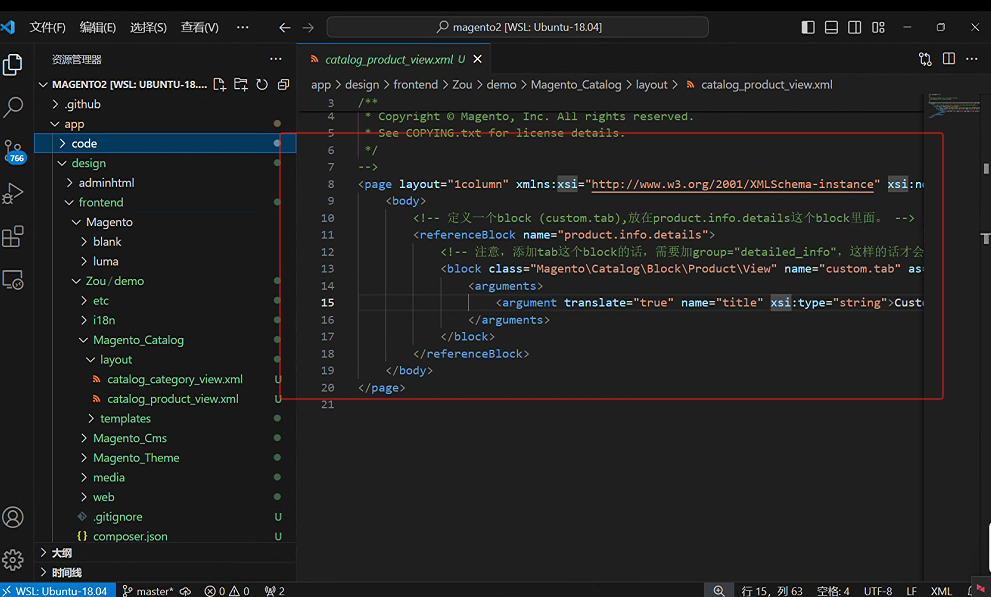
Task: Click the New File icon in explorer header
Action: pyautogui.click(x=219, y=85)
